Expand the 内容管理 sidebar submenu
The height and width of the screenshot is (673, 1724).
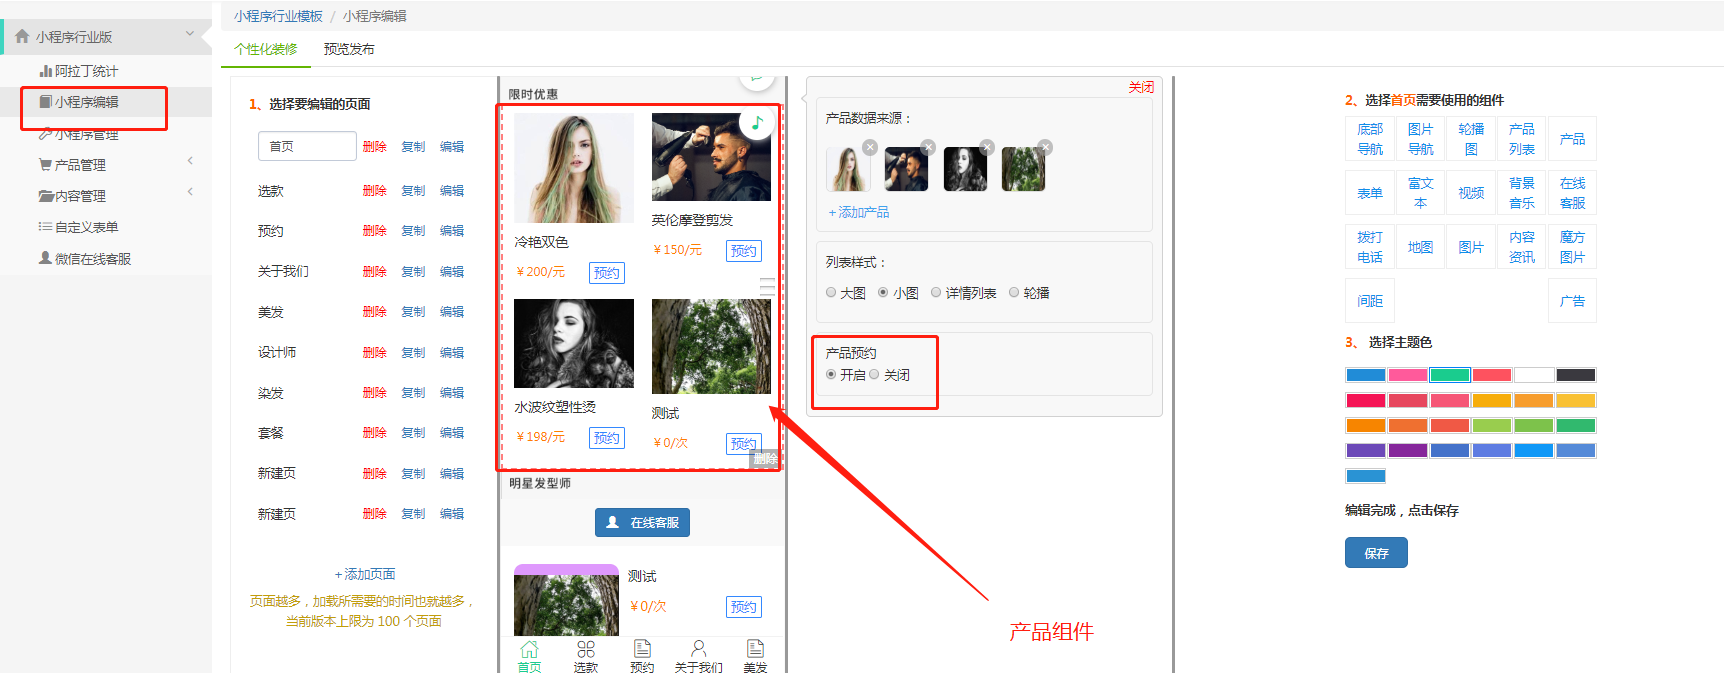(x=190, y=192)
